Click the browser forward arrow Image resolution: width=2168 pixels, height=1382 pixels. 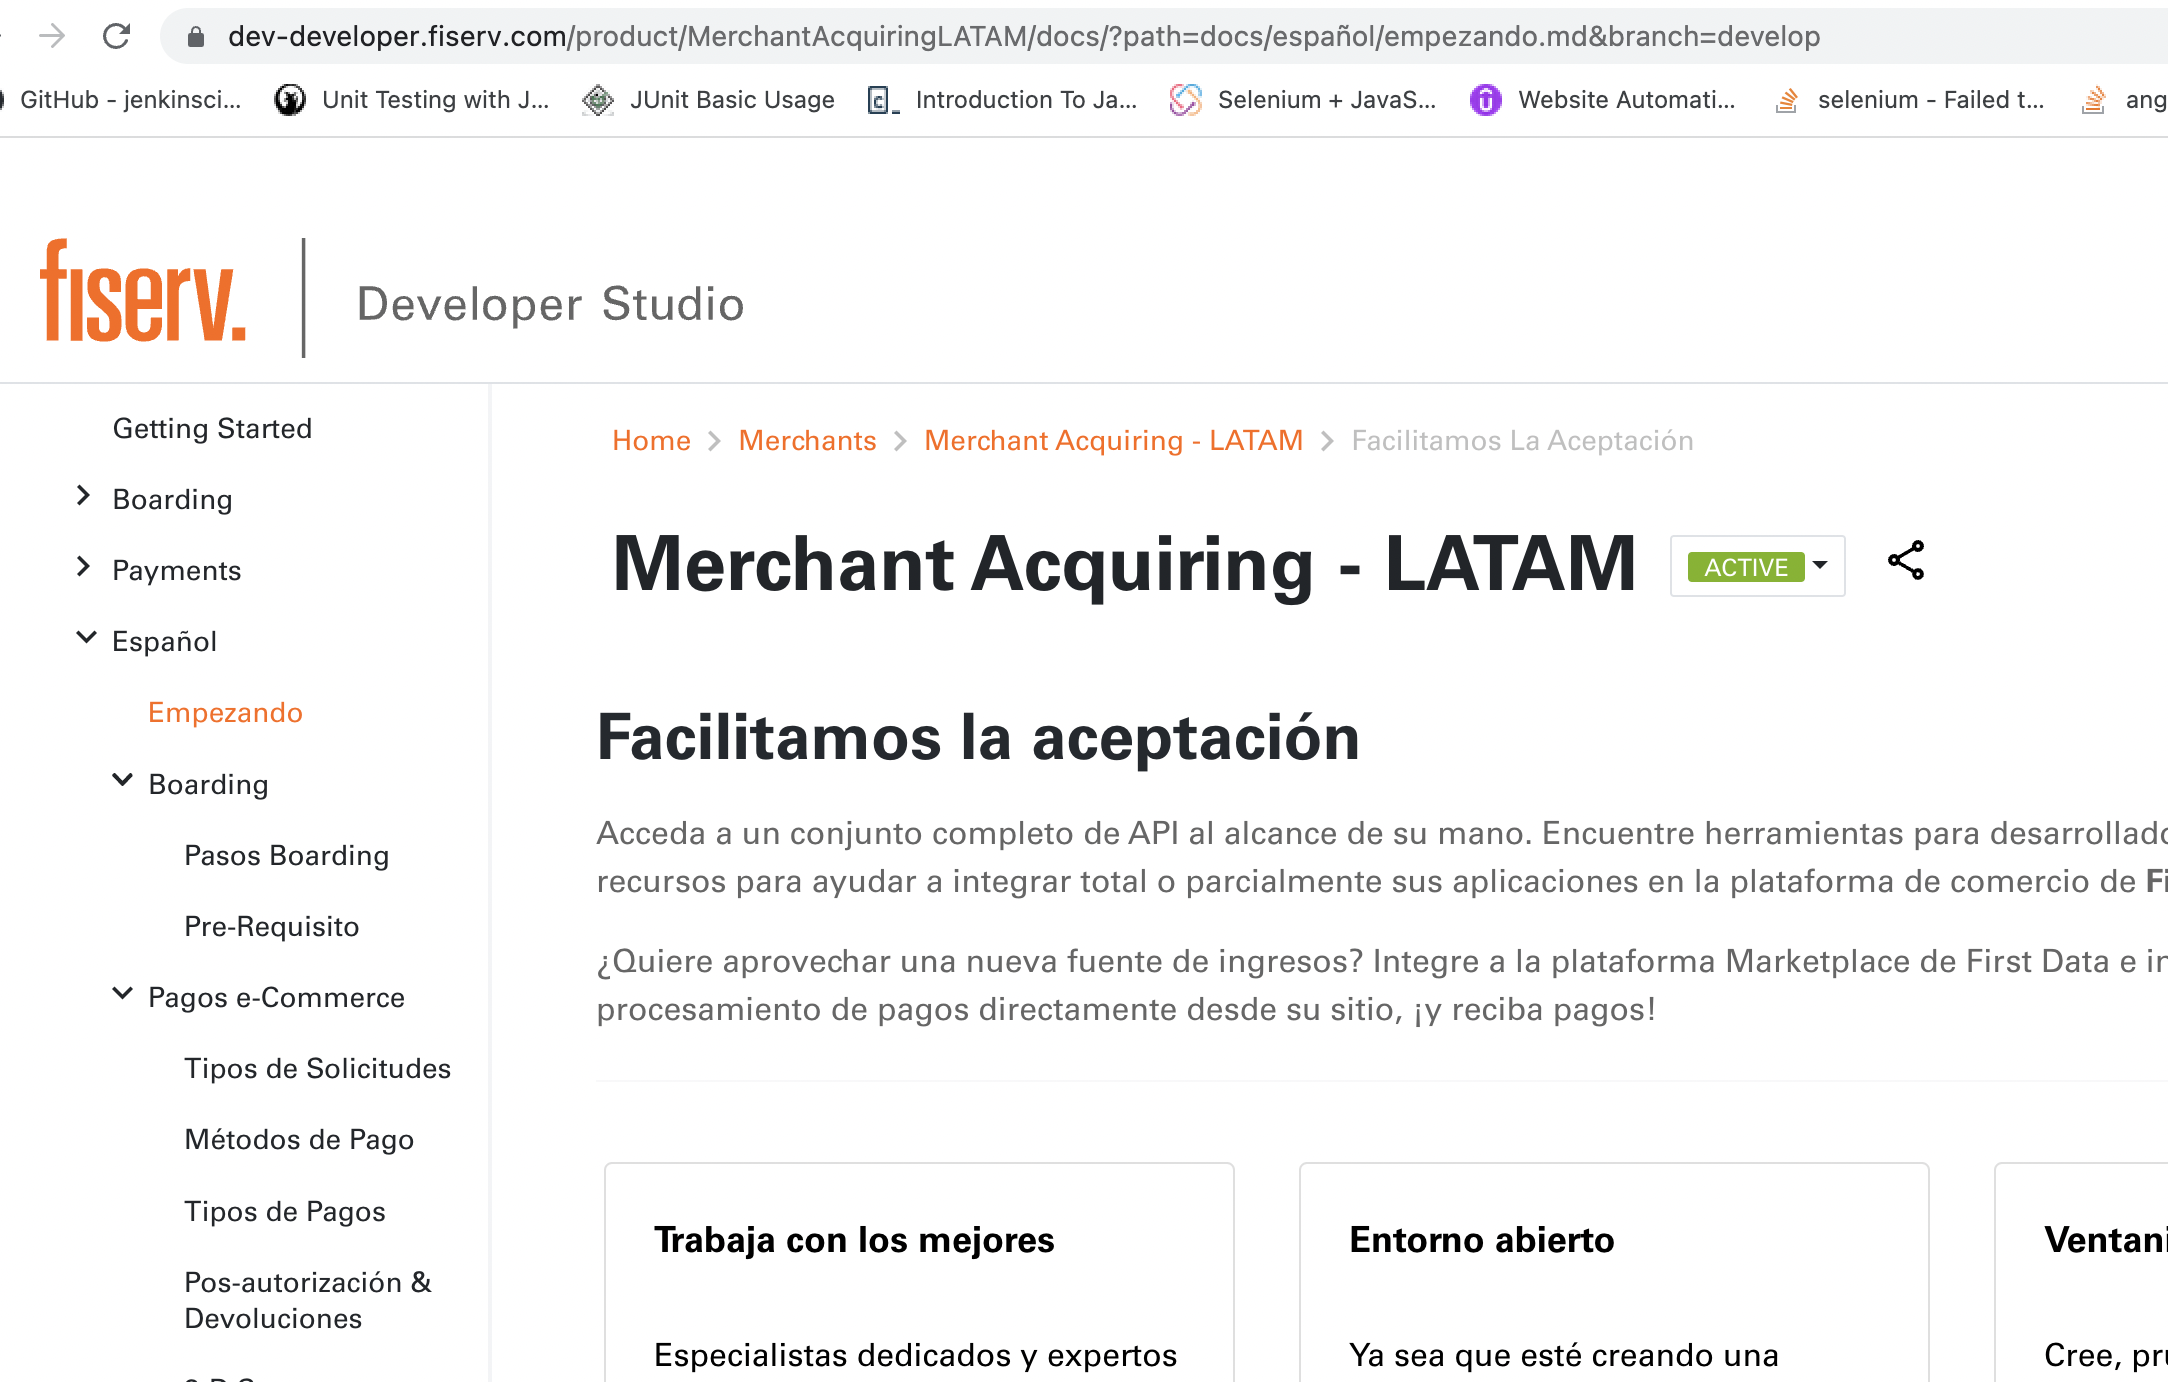(x=51, y=37)
